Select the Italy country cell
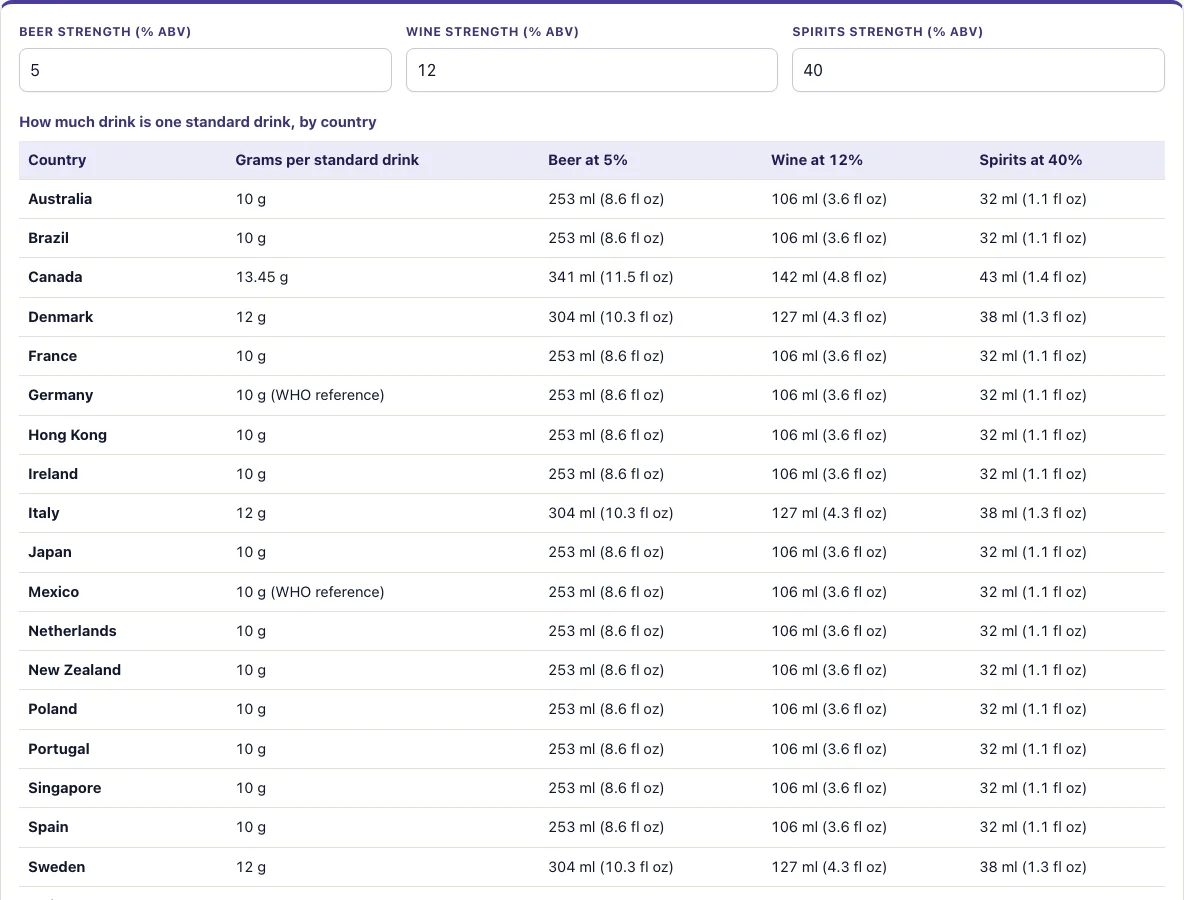Image resolution: width=1184 pixels, height=900 pixels. pos(44,513)
